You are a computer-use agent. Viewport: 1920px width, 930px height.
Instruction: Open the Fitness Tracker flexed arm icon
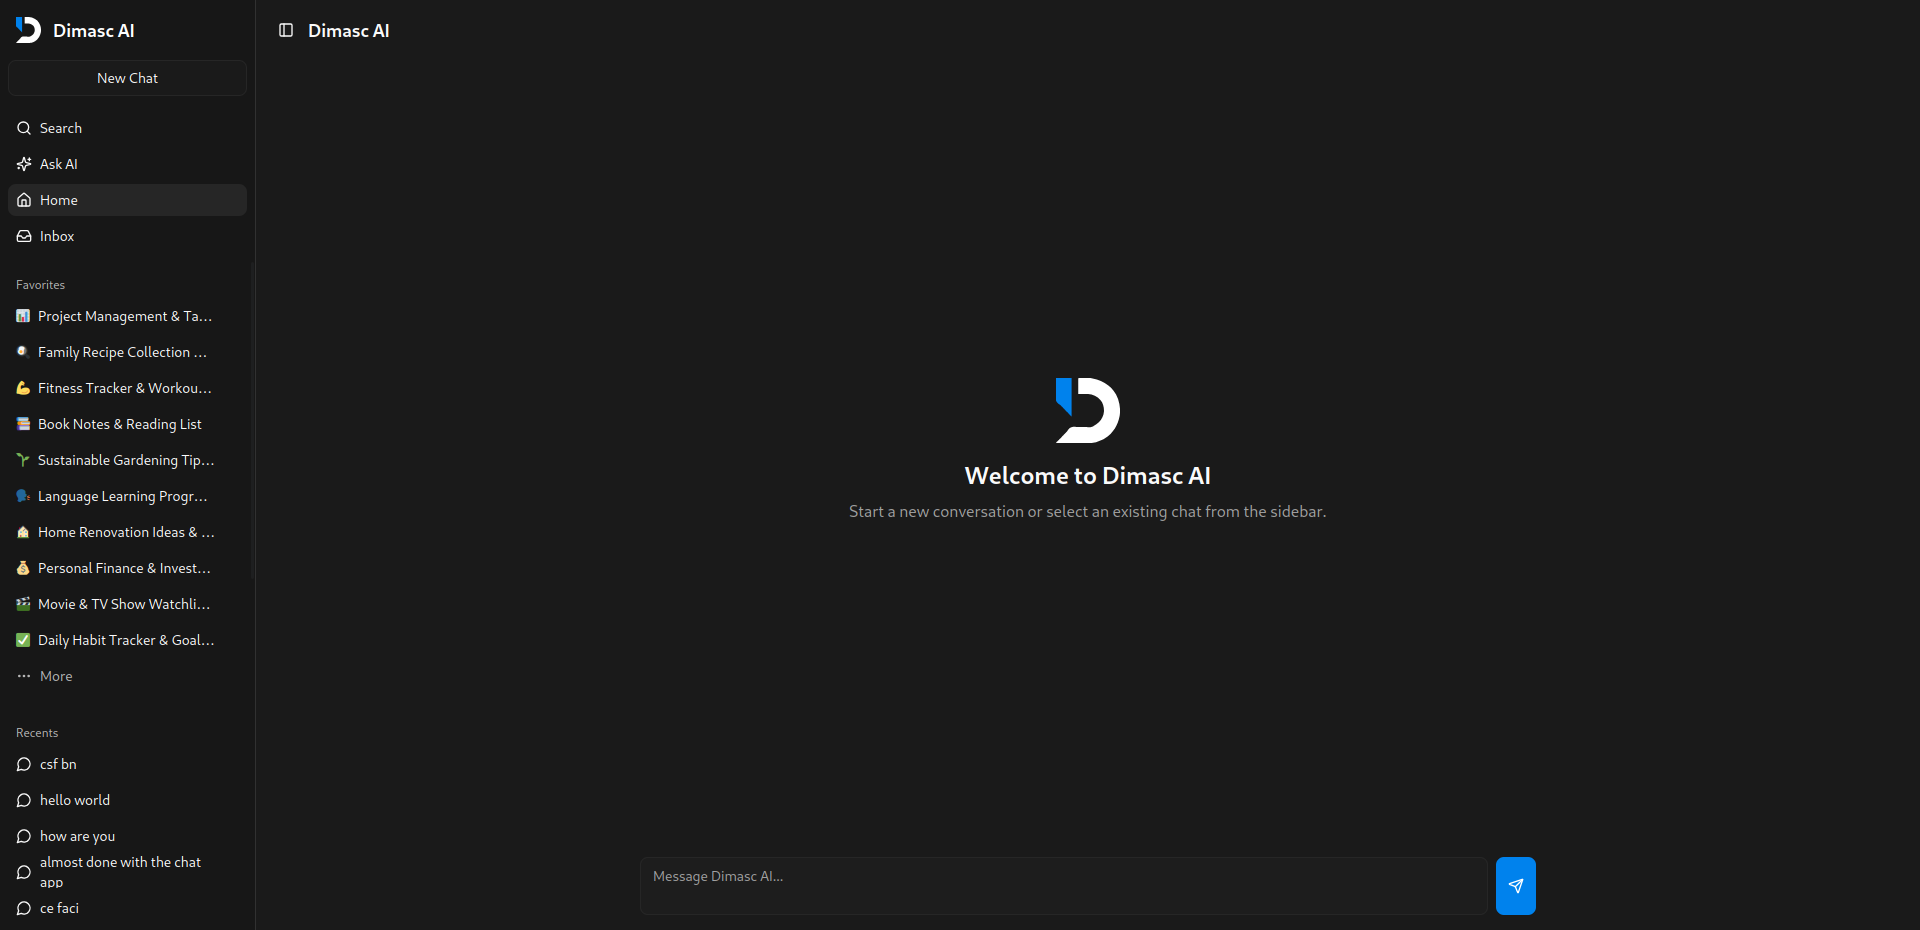pos(23,388)
